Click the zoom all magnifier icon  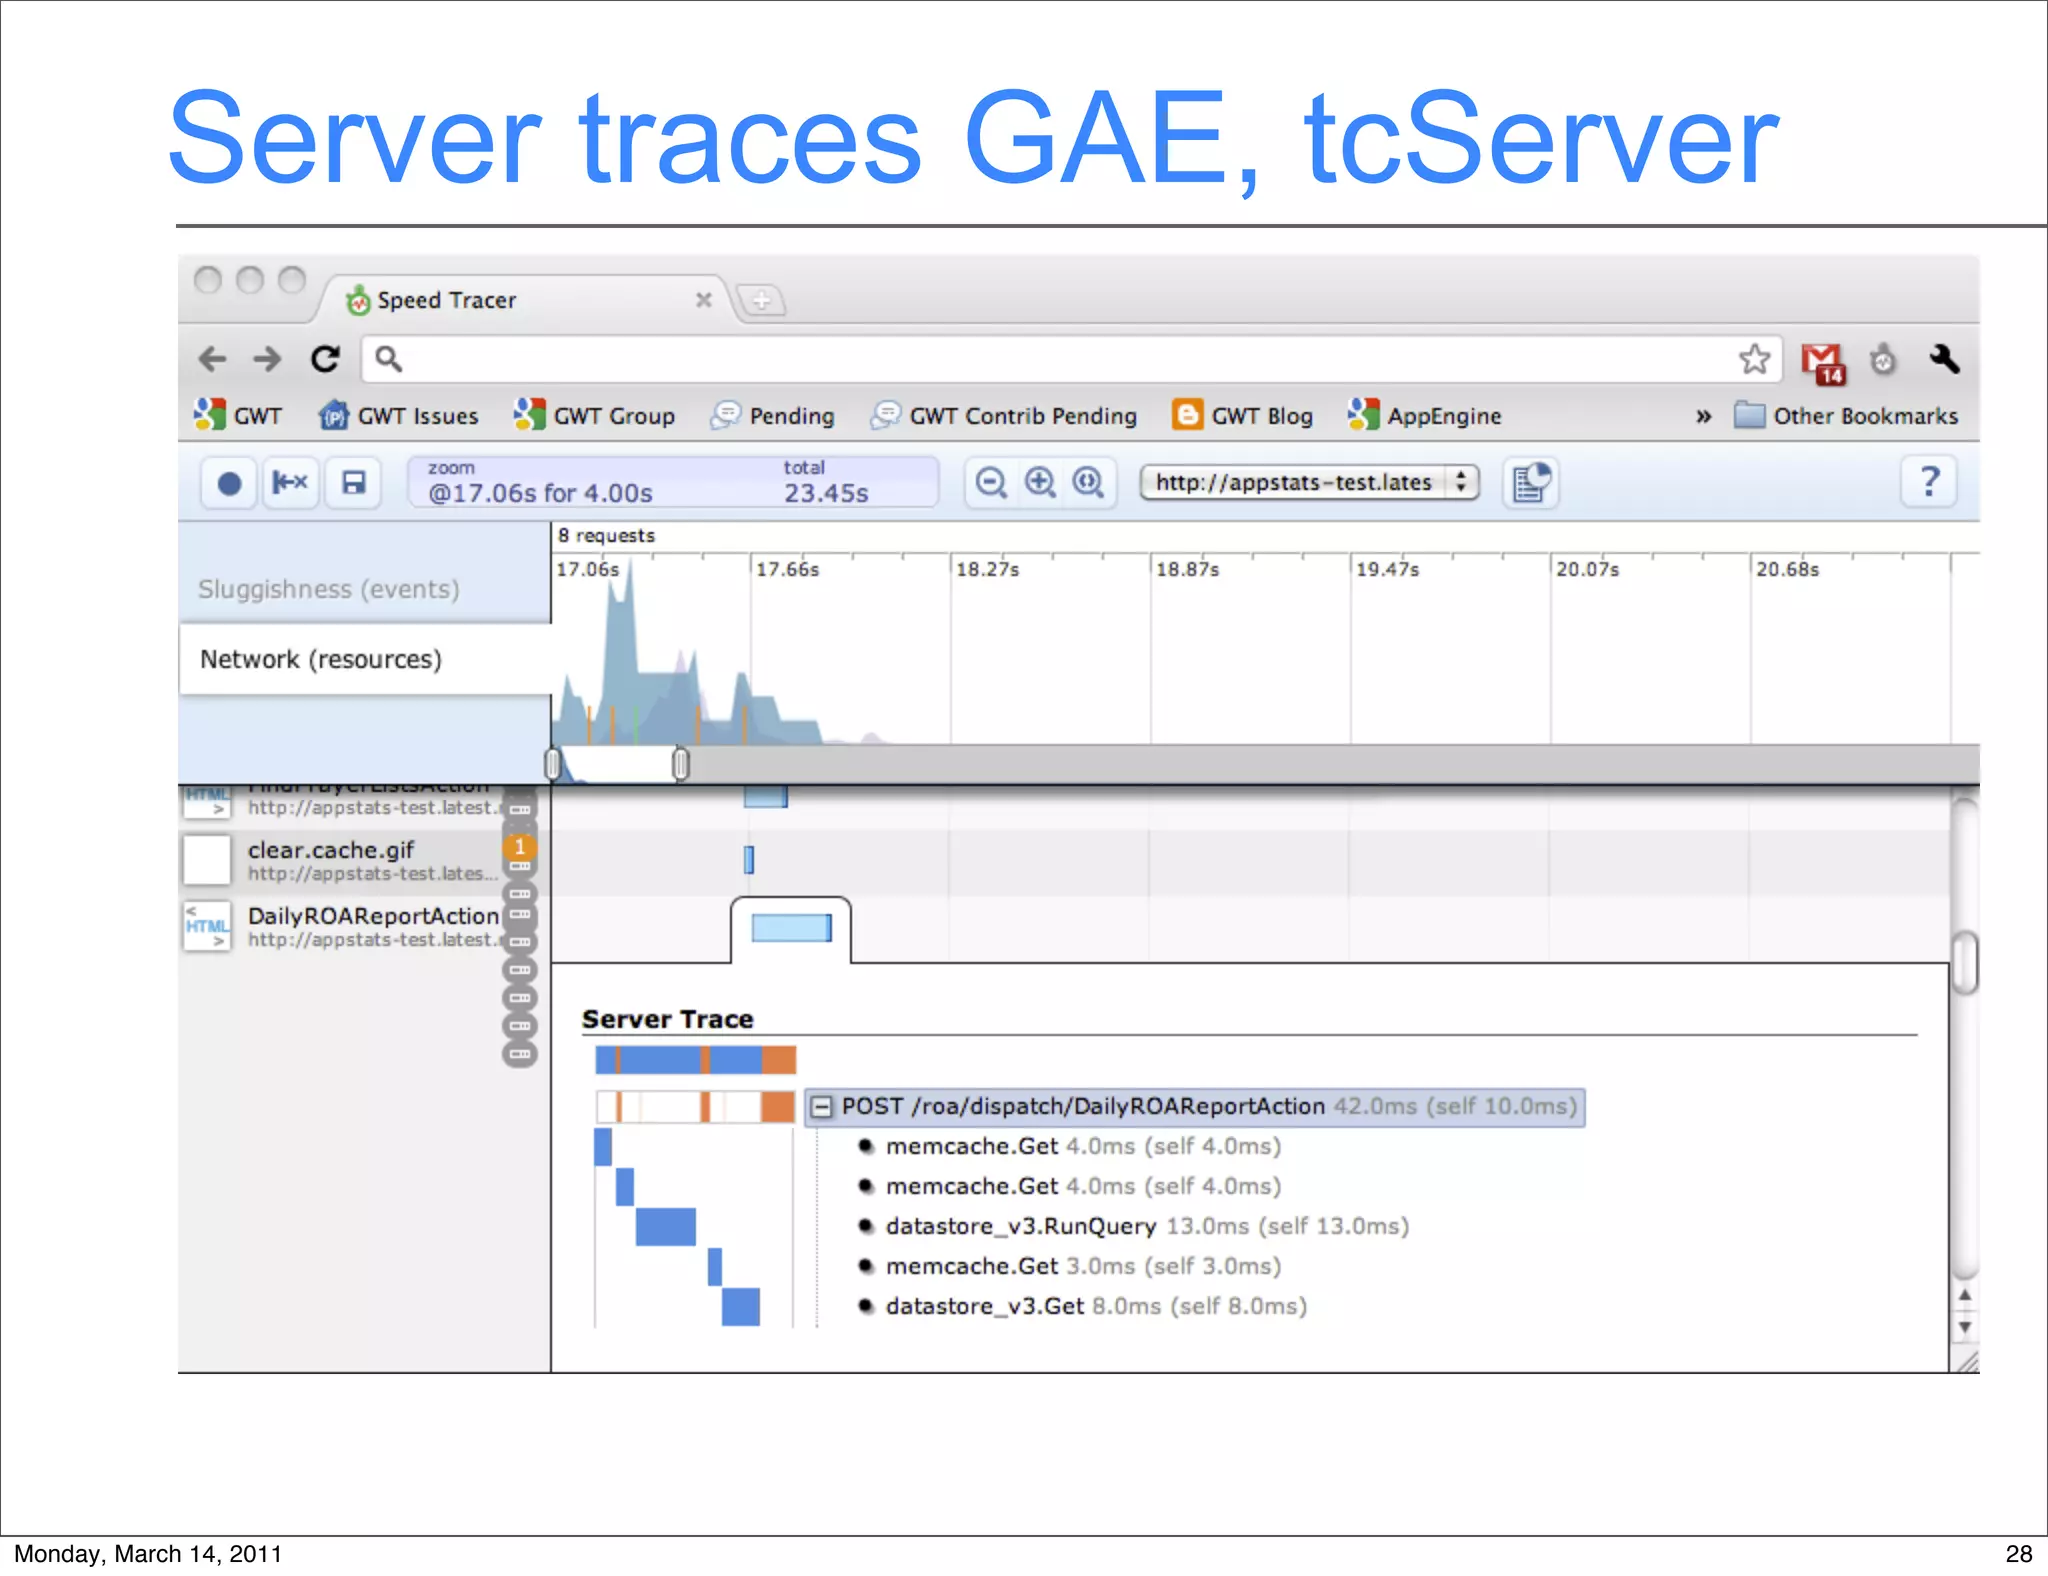tap(1088, 483)
